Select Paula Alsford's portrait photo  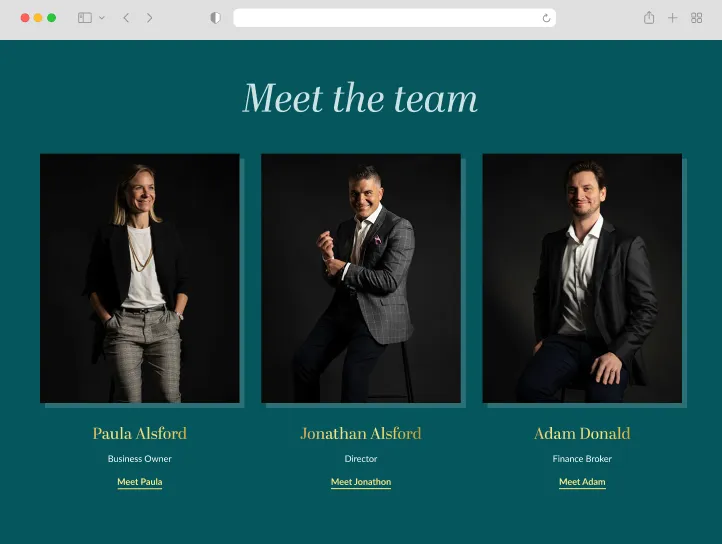click(x=140, y=278)
